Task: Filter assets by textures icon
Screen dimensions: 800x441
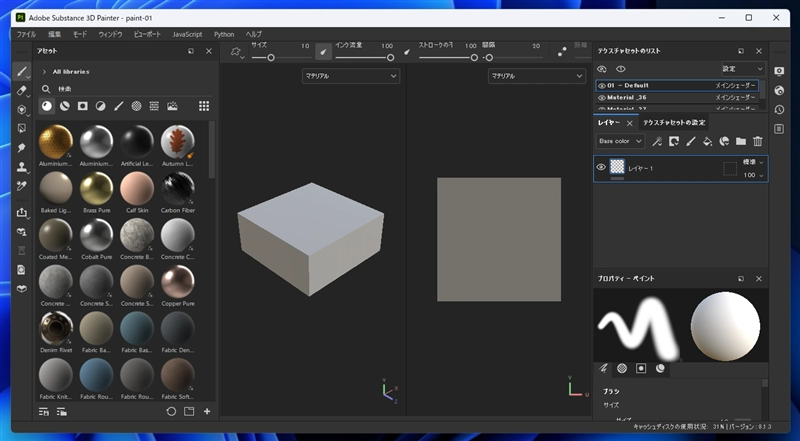Action: (154, 106)
